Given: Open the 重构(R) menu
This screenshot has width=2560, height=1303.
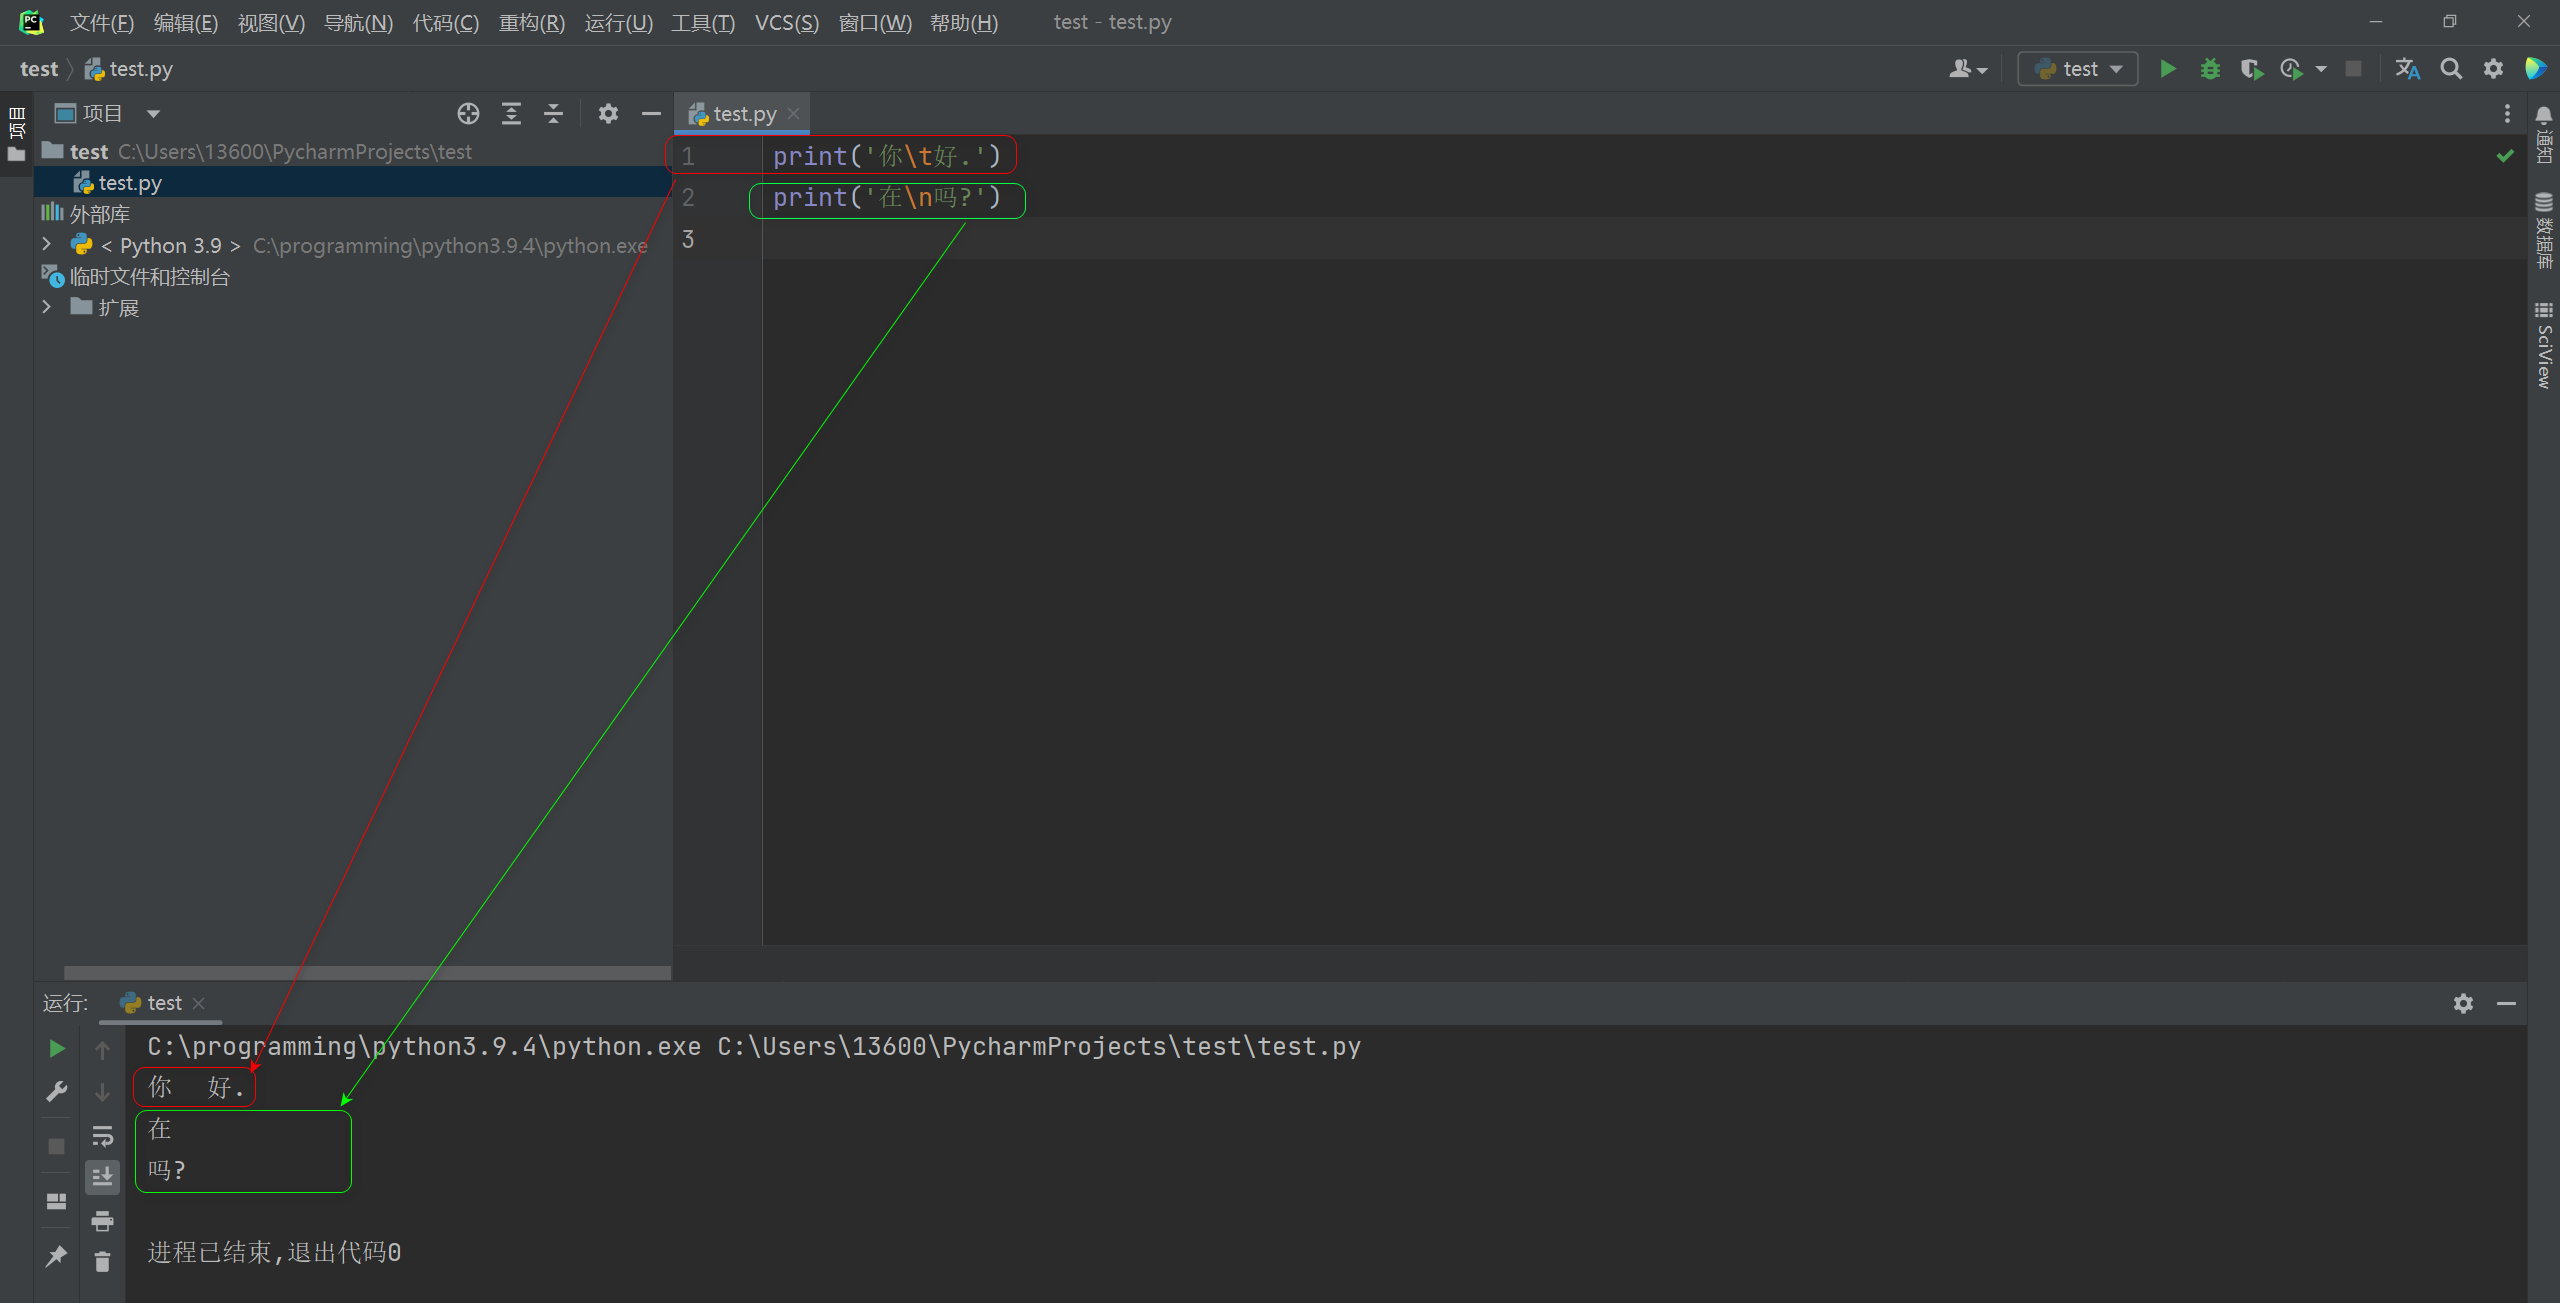Looking at the screenshot, I should pos(531,22).
